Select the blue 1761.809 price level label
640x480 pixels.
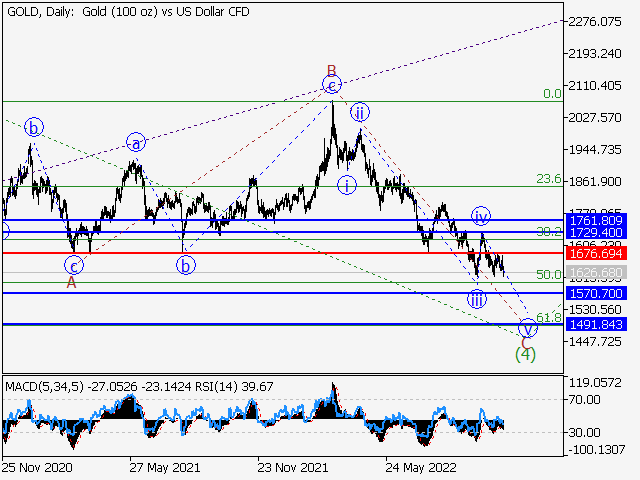coord(596,221)
